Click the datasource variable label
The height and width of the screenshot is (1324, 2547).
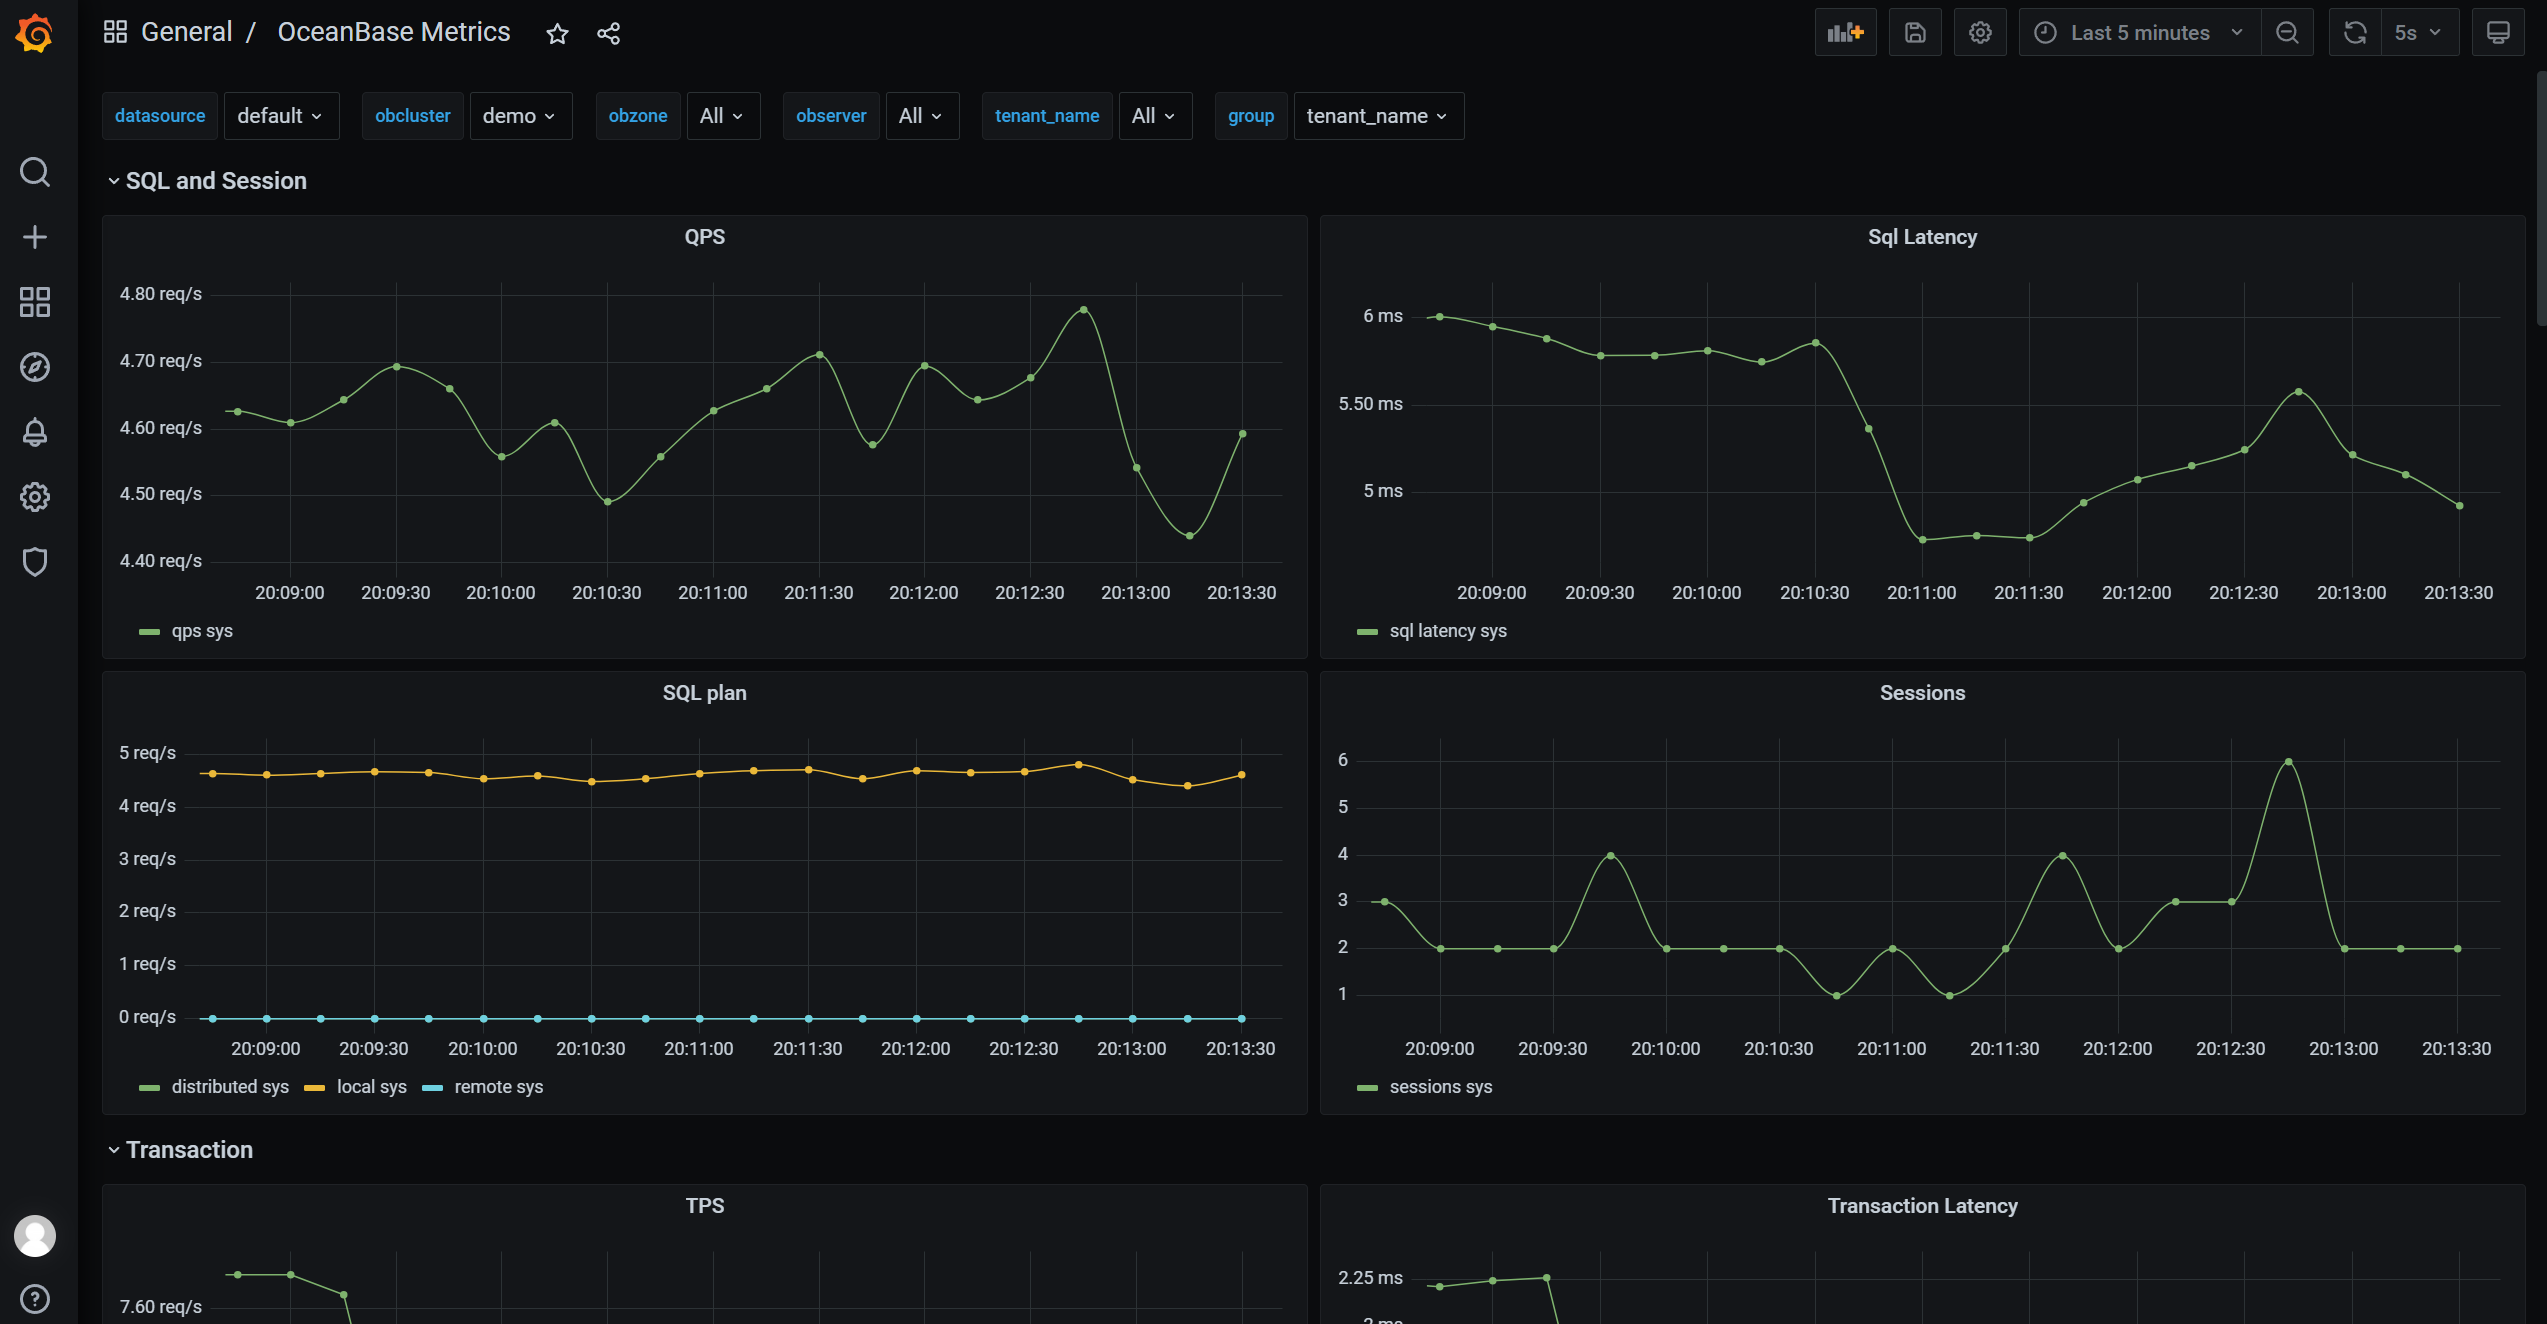(x=160, y=116)
